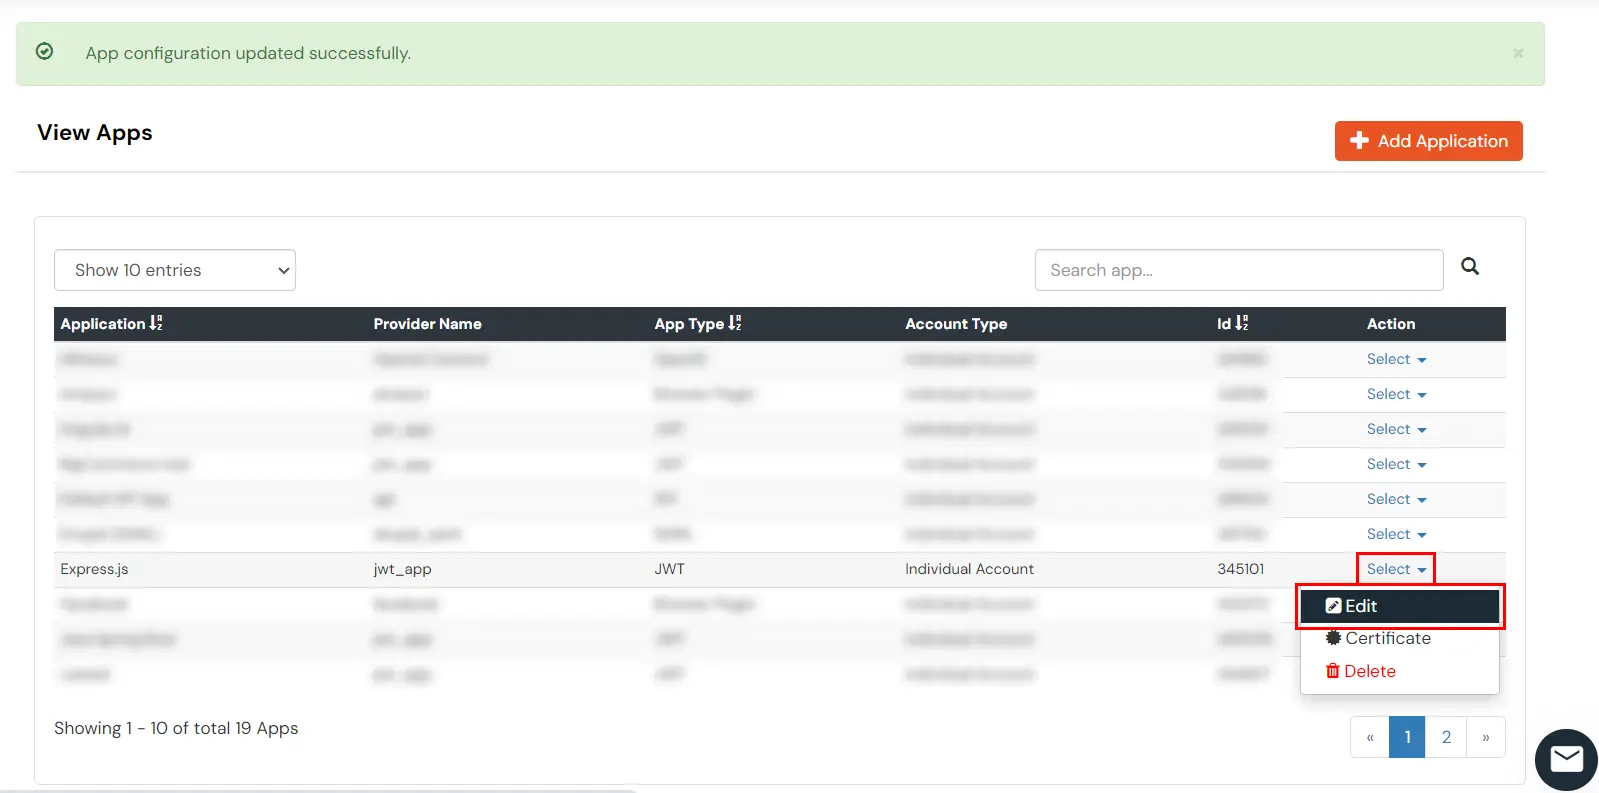This screenshot has height=793, width=1599.
Task: Choose Delete from the action menu
Action: (x=1399, y=671)
